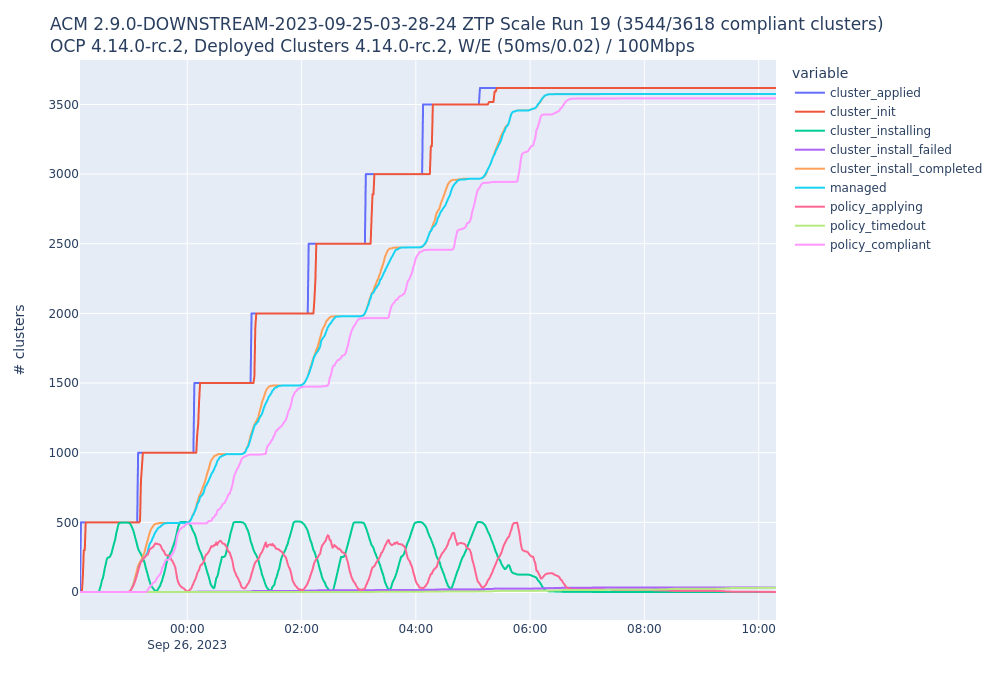This screenshot has width=1000, height=700.
Task: Click the x-axis tick 04:00
Action: [x=416, y=629]
